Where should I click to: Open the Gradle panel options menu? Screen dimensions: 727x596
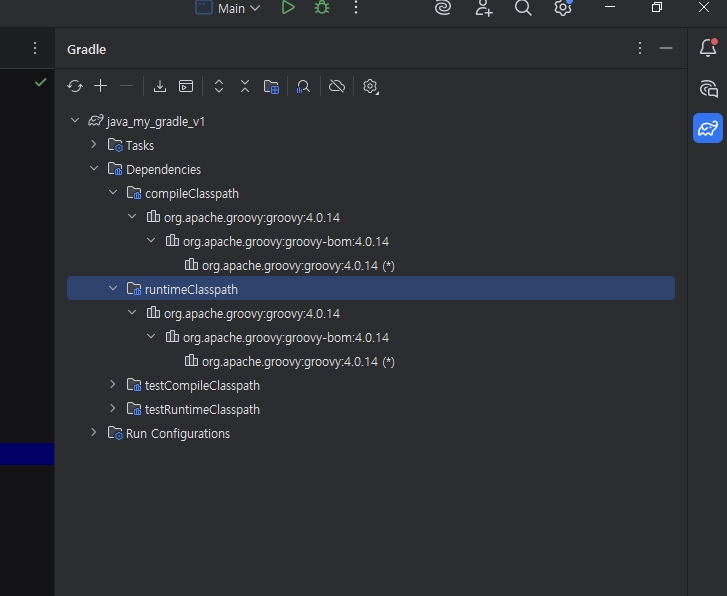640,48
